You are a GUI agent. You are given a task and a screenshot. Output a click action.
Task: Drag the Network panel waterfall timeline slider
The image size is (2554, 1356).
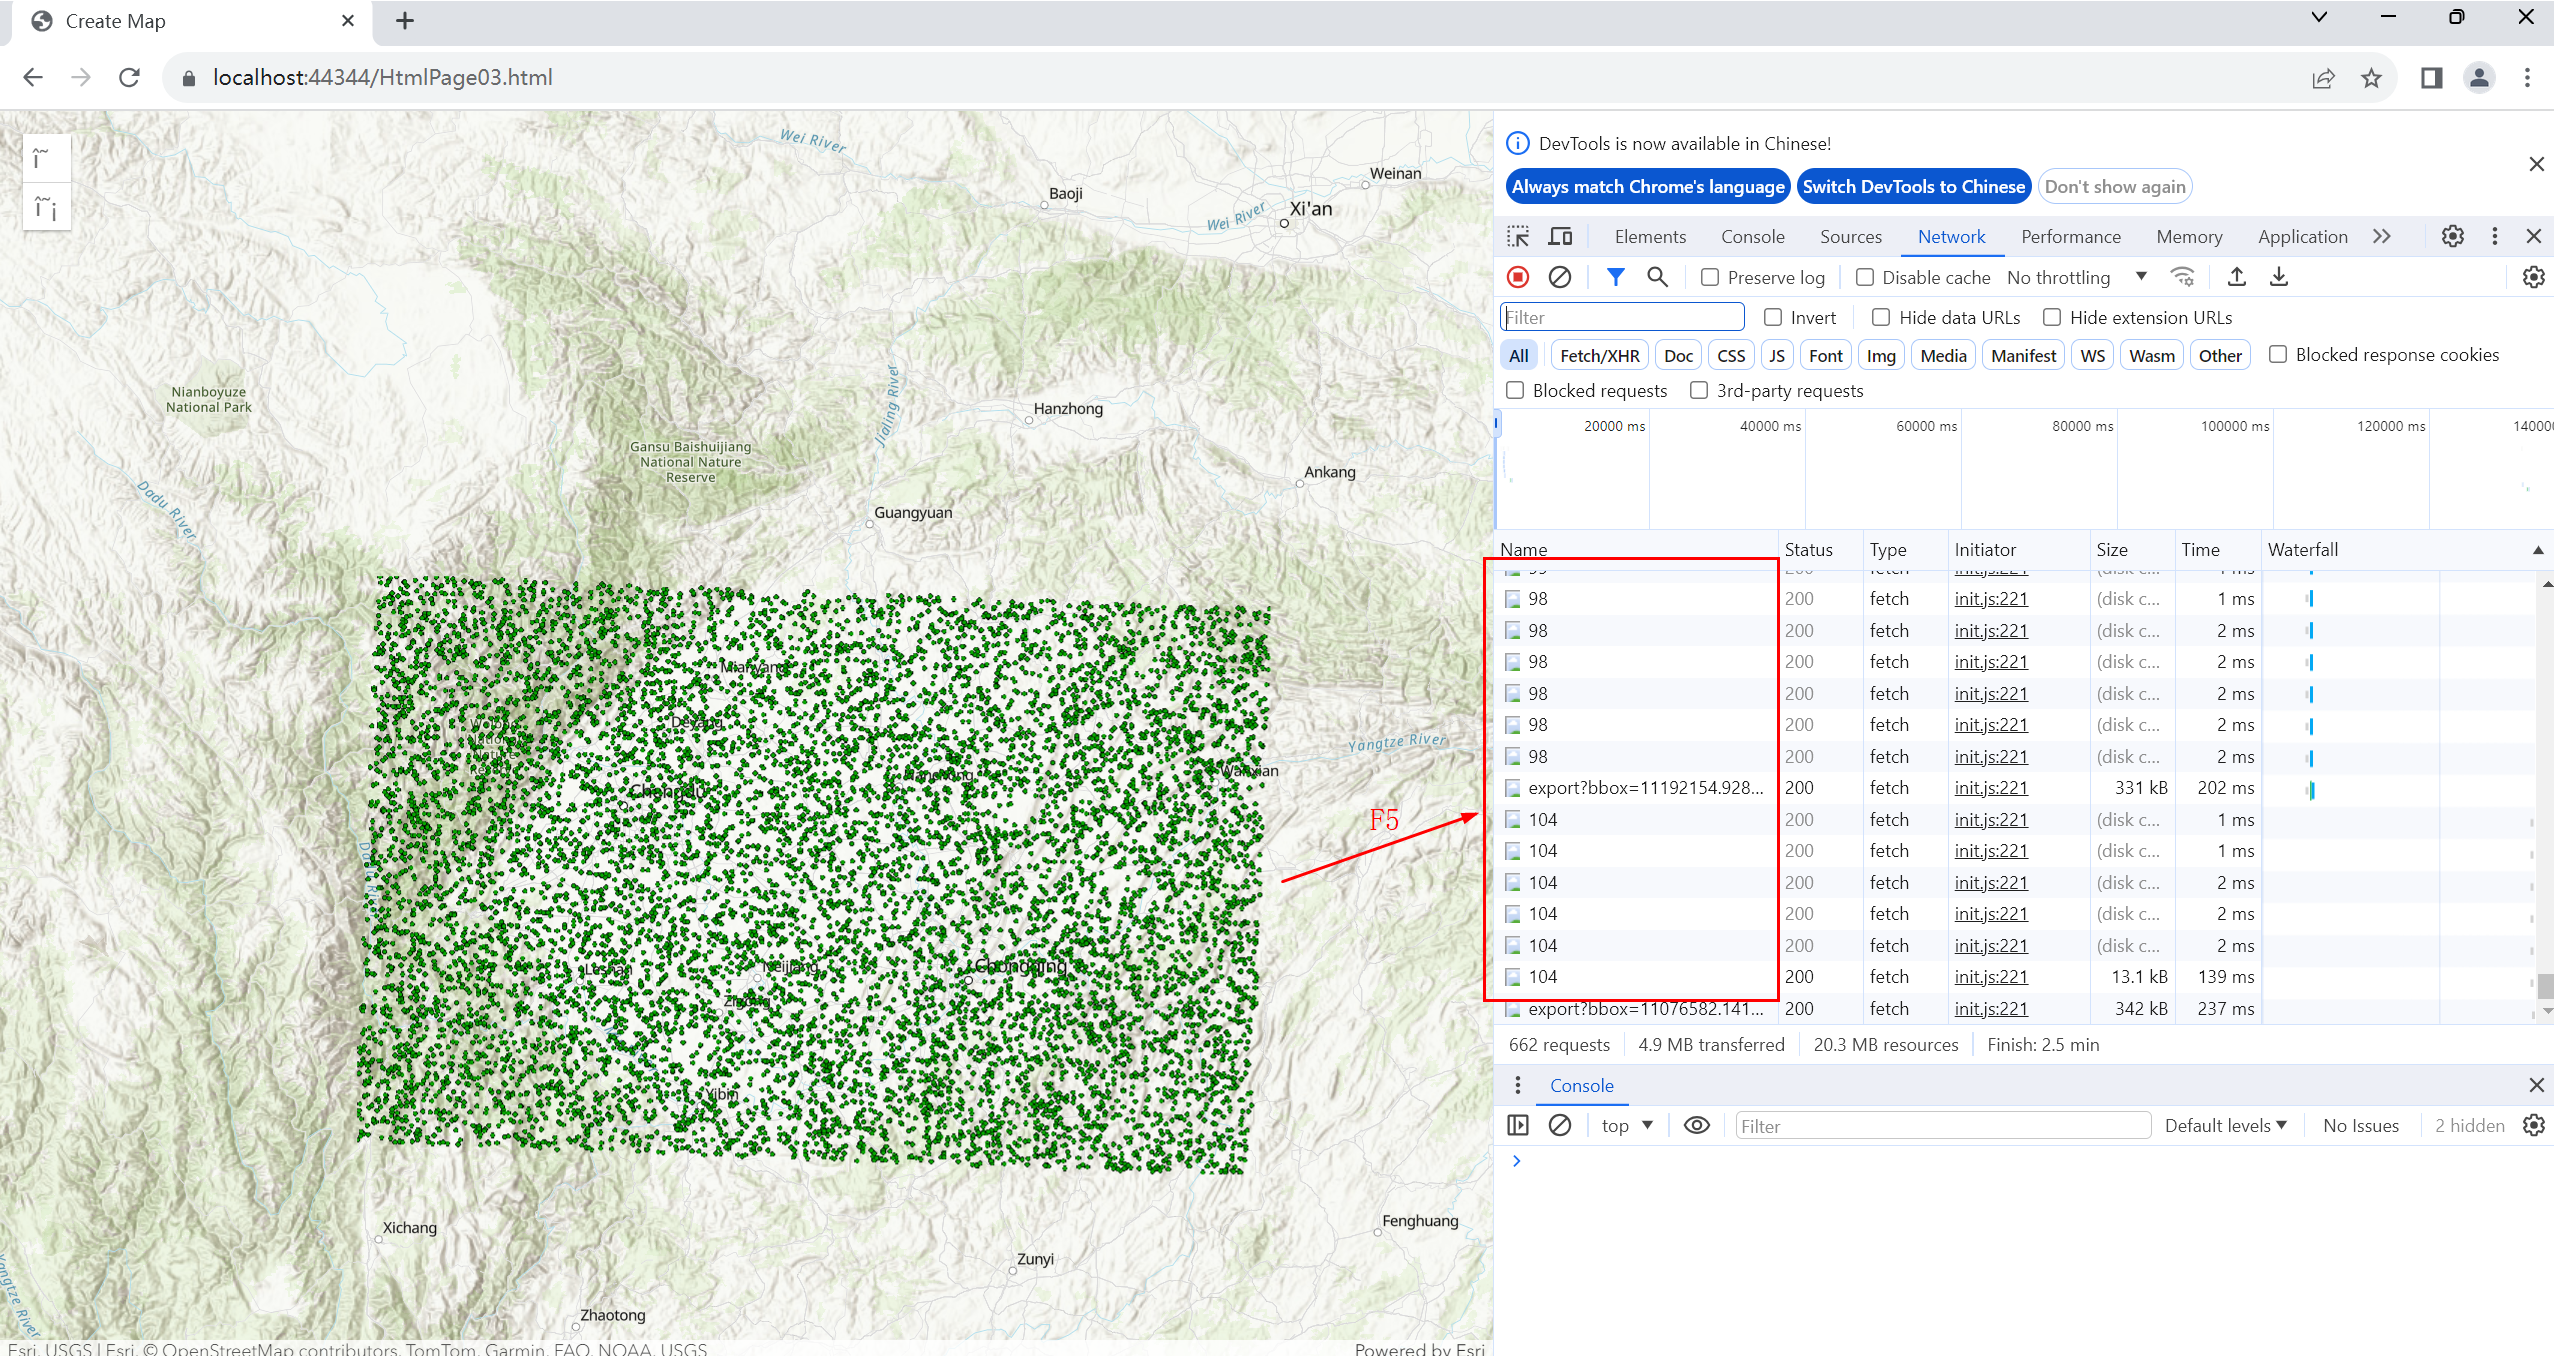(1497, 424)
